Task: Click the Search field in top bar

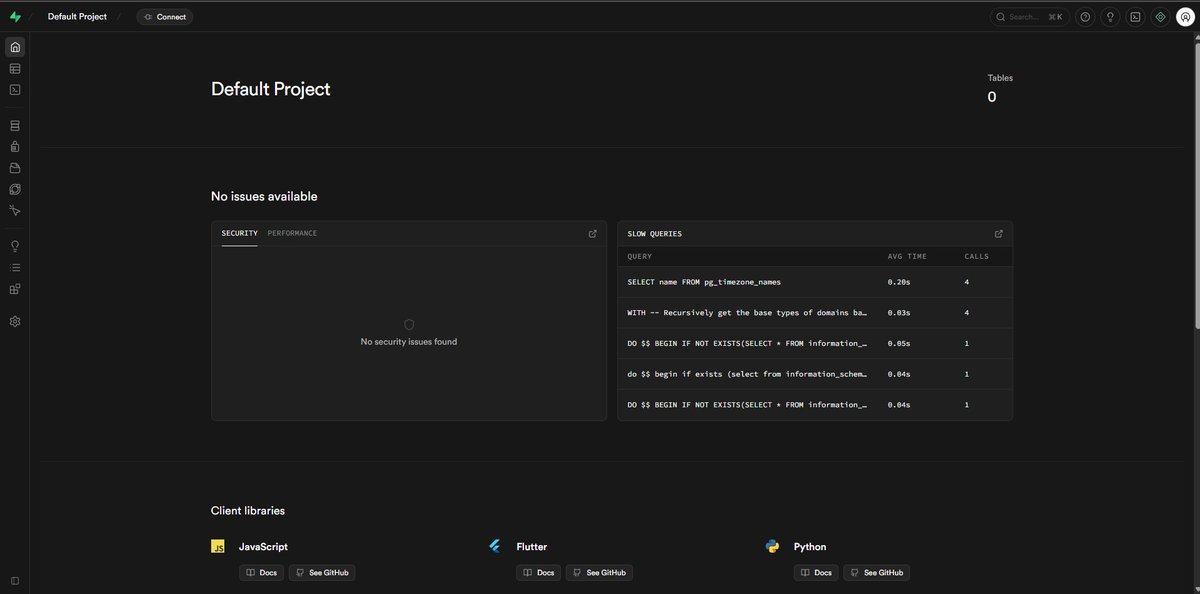Action: pyautogui.click(x=1029, y=17)
